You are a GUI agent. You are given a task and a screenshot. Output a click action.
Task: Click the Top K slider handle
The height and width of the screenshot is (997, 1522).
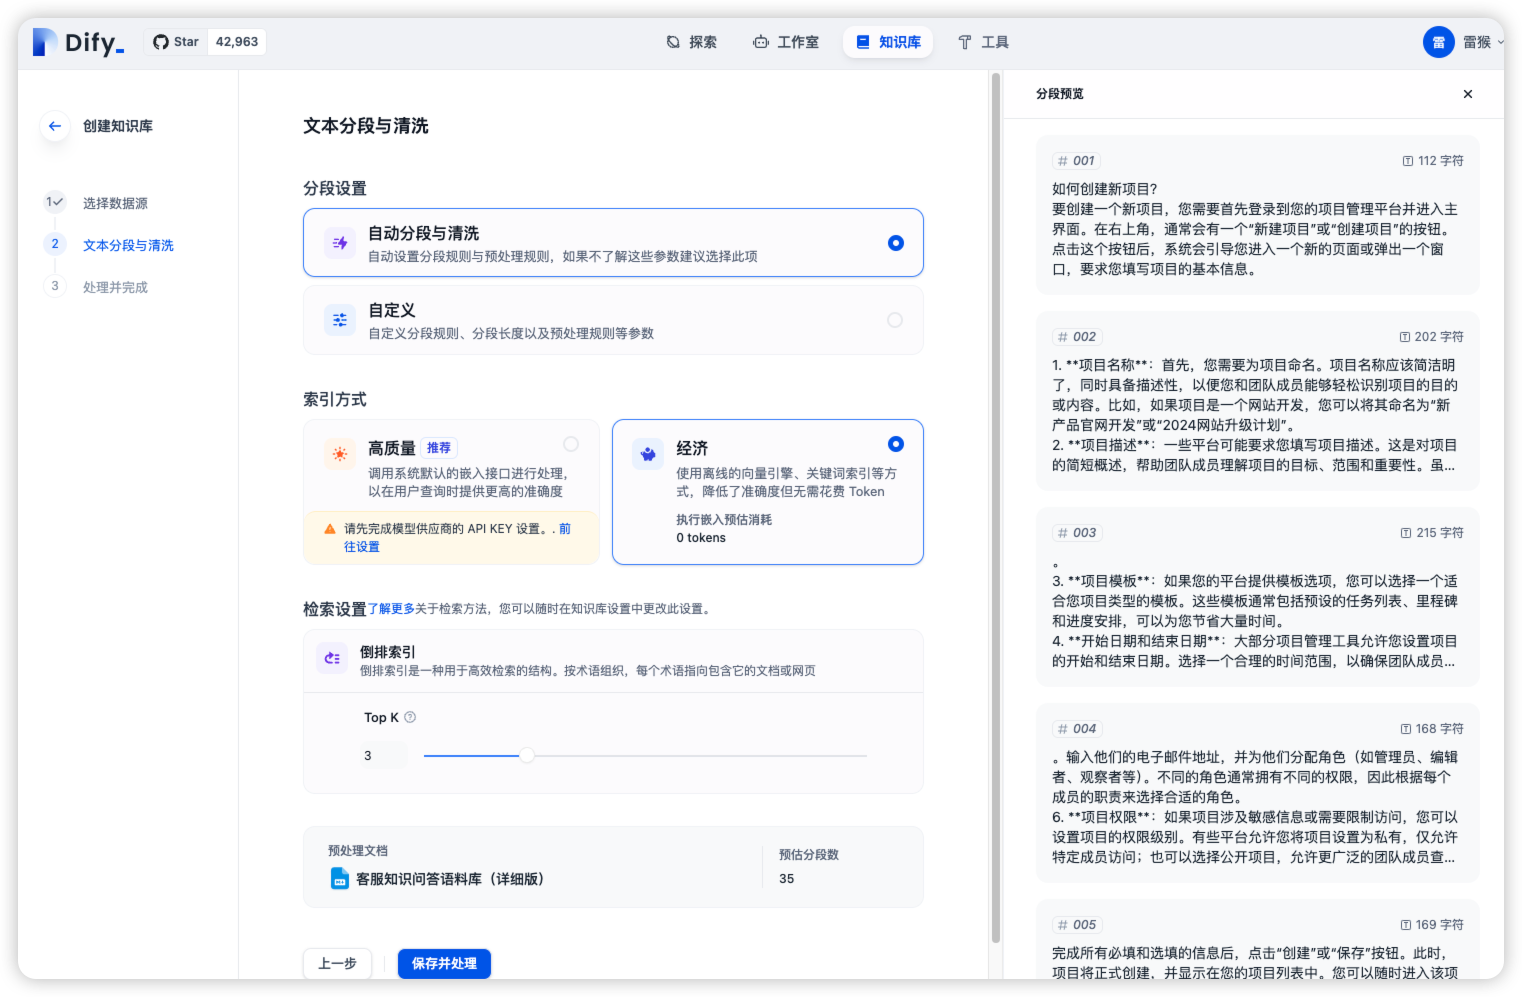527,756
